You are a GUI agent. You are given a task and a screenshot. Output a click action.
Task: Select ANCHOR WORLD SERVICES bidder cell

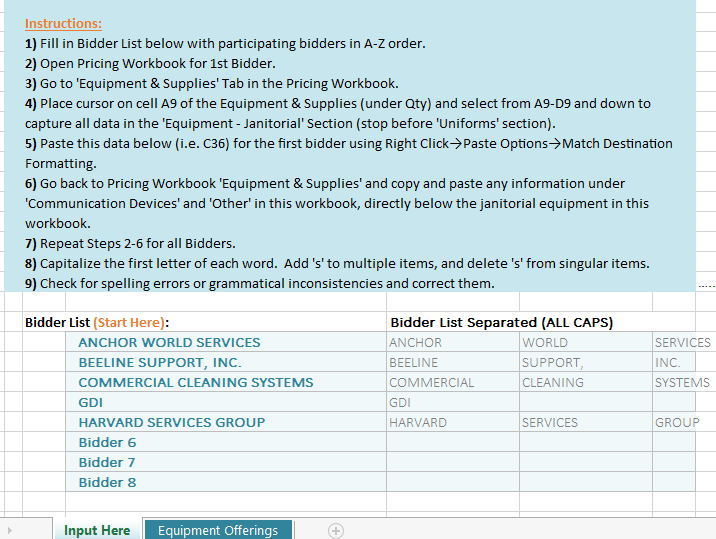226,342
